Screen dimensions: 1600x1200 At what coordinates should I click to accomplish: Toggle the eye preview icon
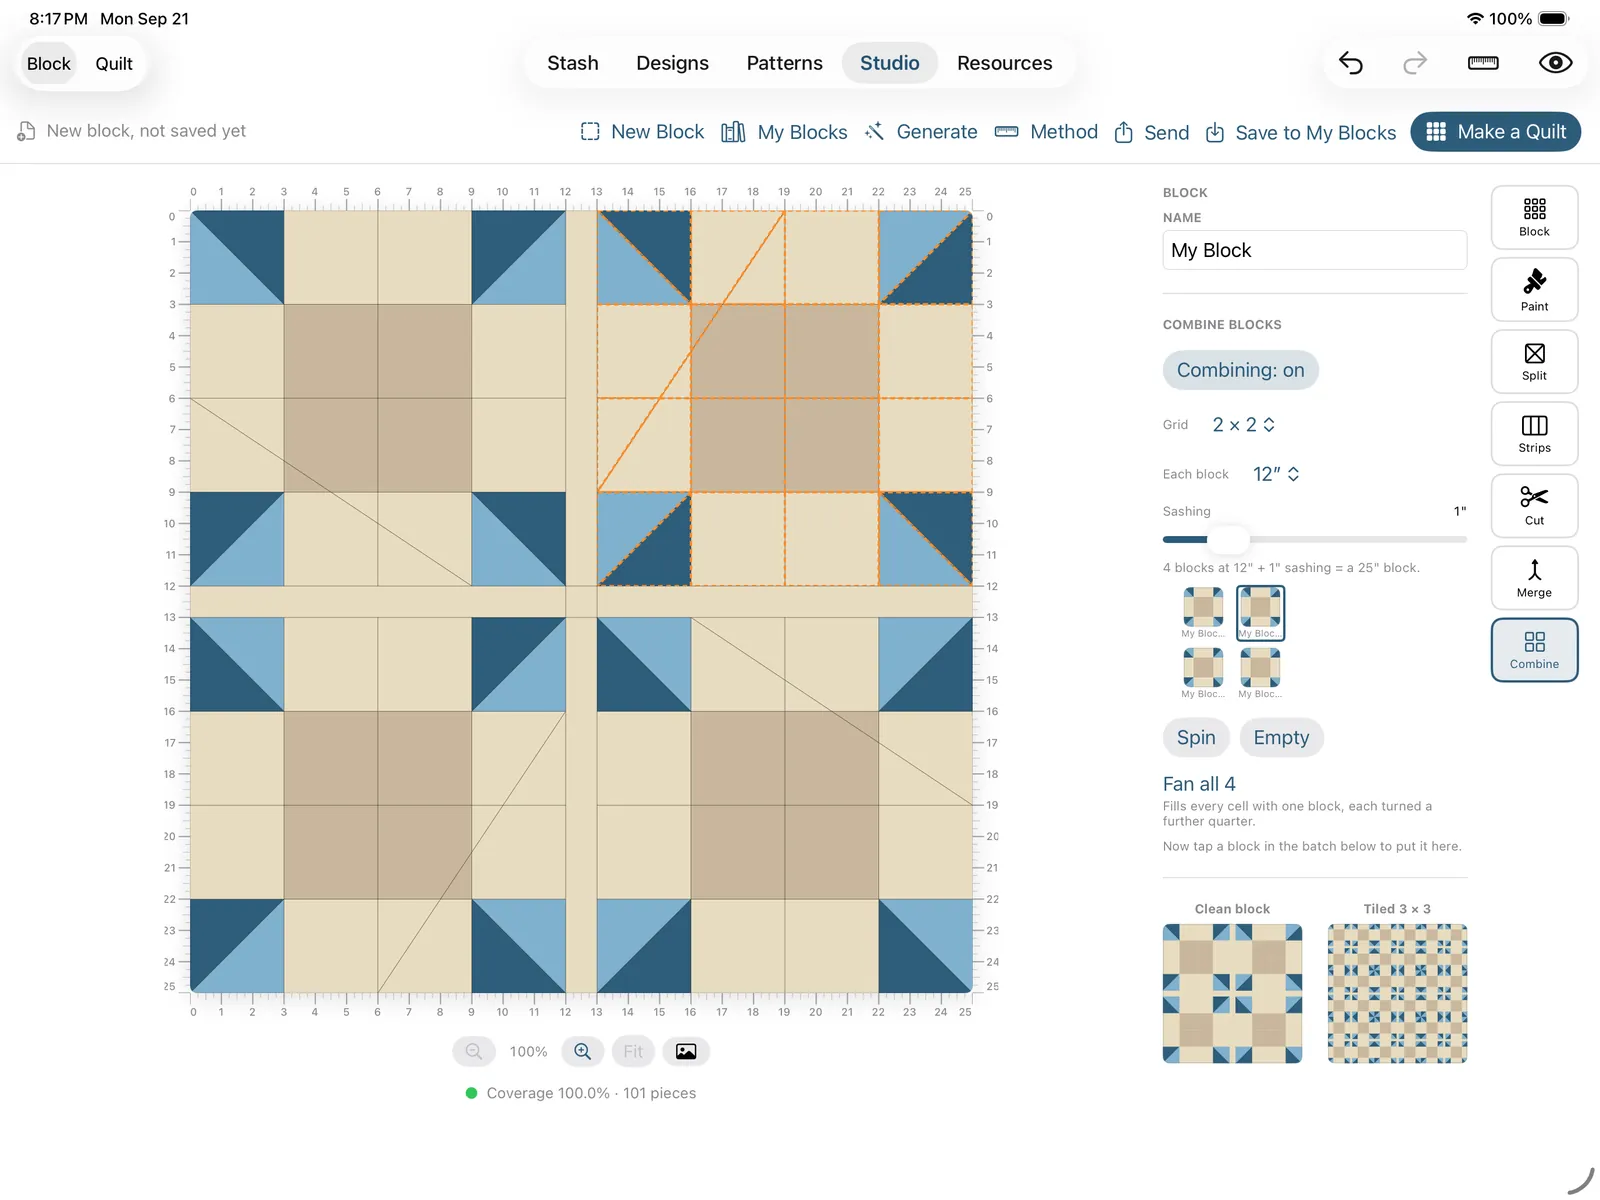coord(1555,63)
